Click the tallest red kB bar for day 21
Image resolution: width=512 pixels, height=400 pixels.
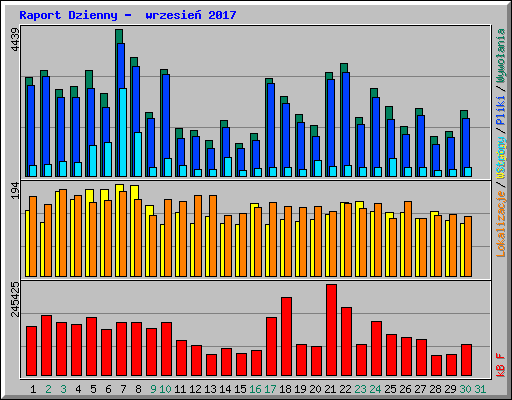[332, 330]
